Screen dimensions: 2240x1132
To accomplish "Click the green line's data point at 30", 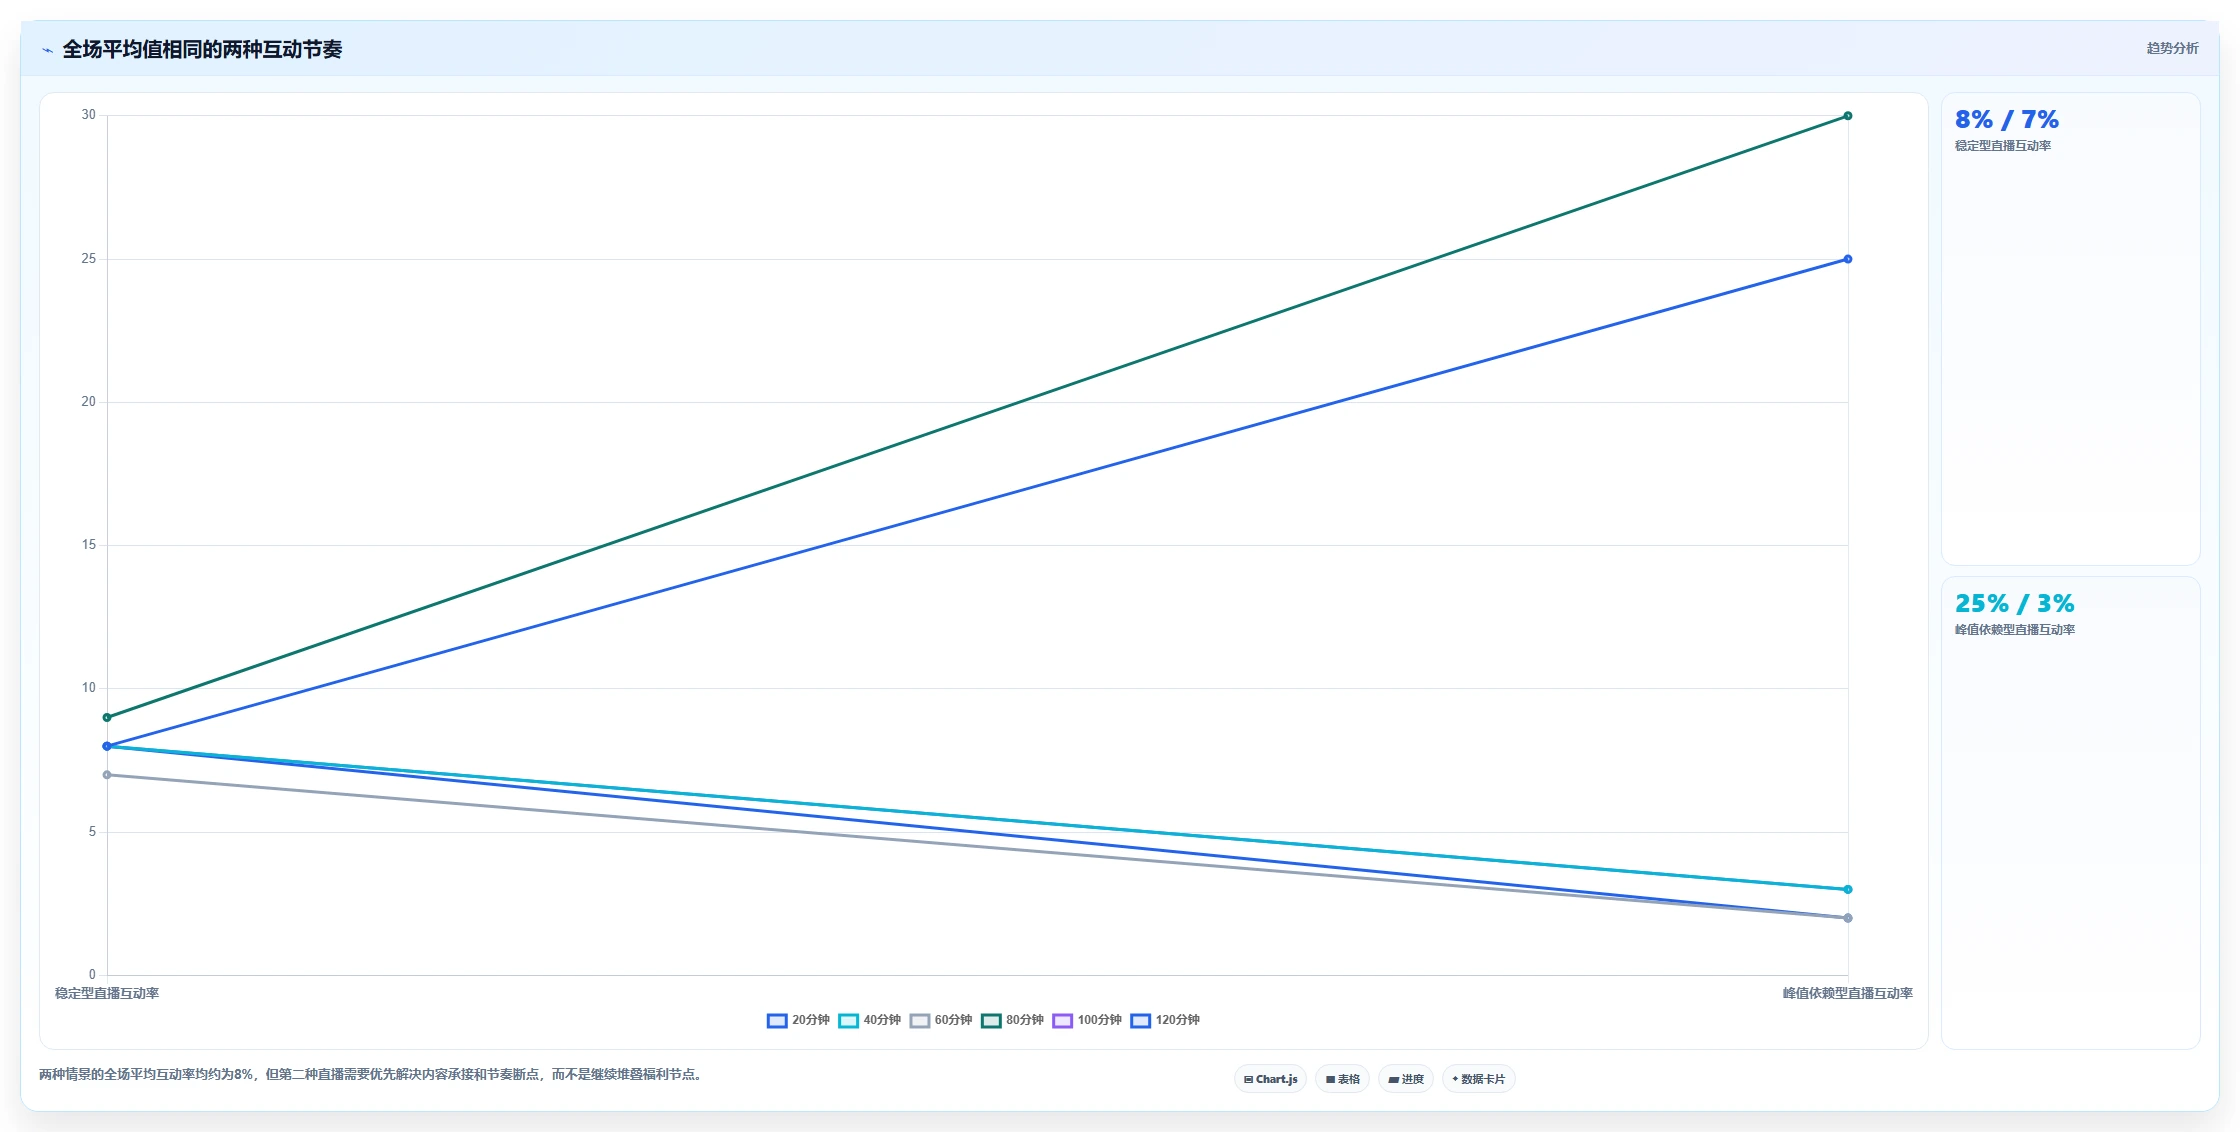I will tap(1847, 116).
